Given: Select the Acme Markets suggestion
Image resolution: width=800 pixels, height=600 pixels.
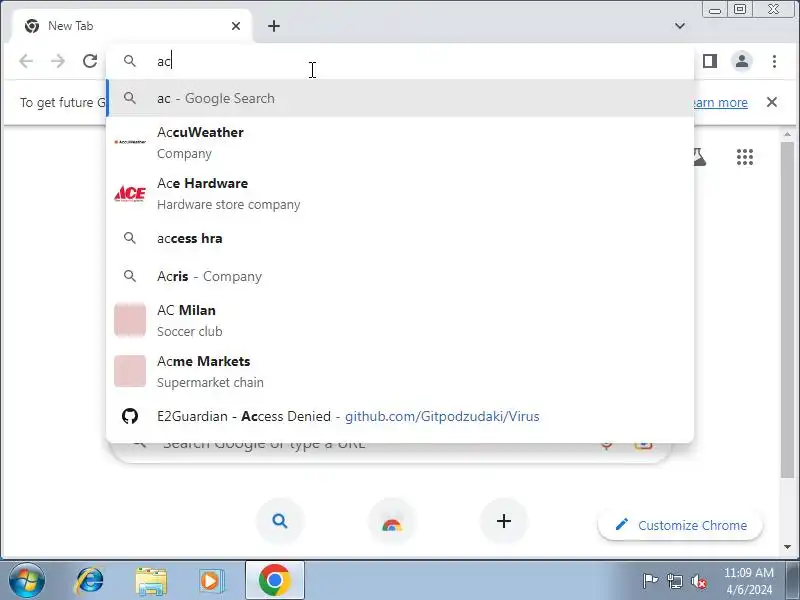Looking at the screenshot, I should 400,371.
